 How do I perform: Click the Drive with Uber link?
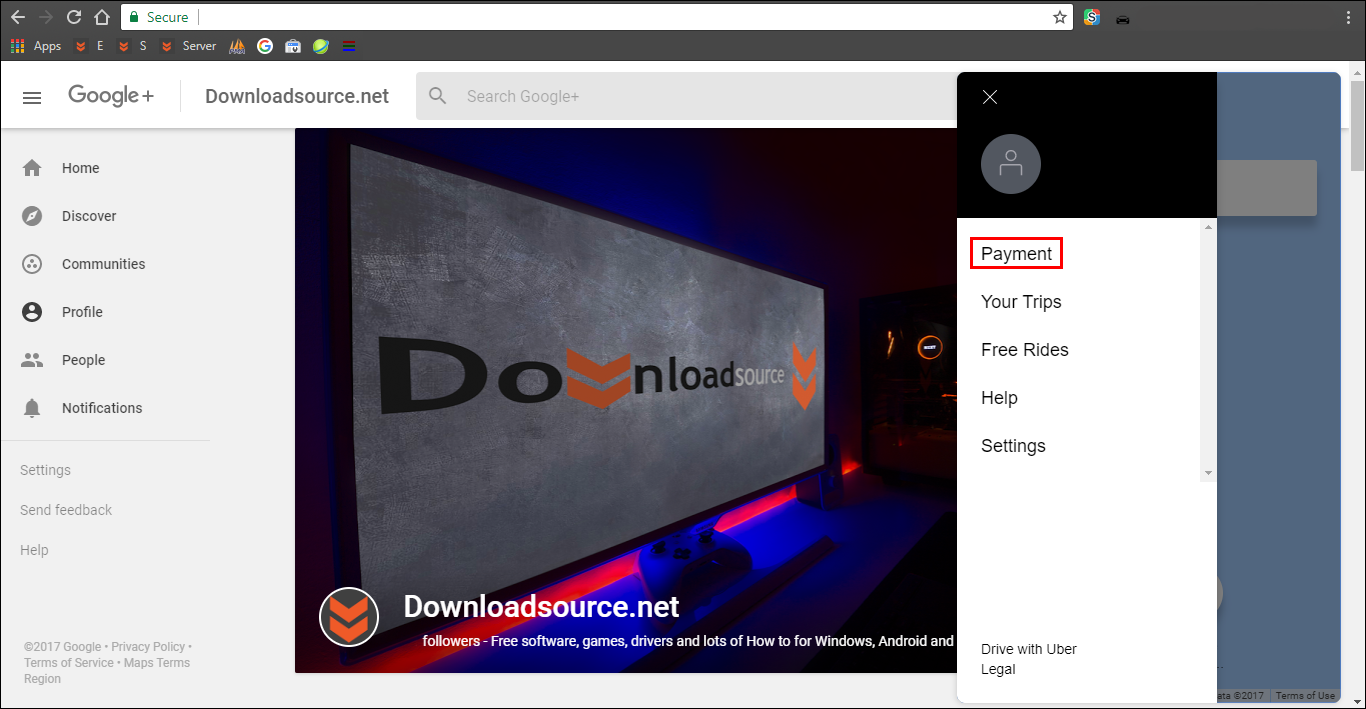[1029, 649]
